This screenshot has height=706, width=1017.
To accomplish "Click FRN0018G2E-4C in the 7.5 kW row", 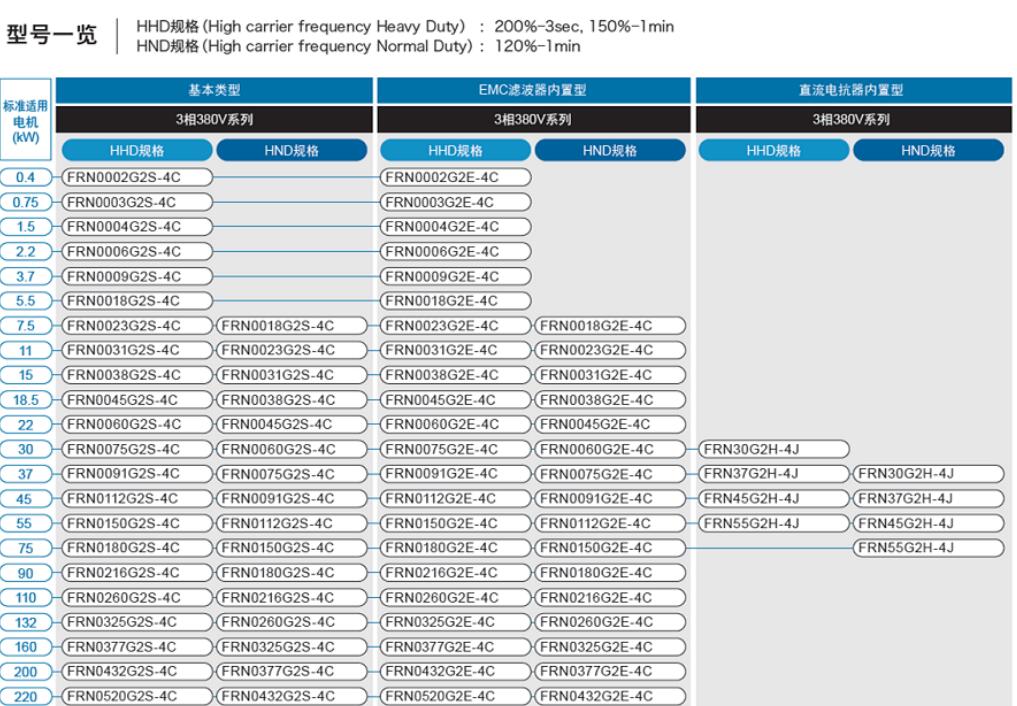I will (610, 325).
